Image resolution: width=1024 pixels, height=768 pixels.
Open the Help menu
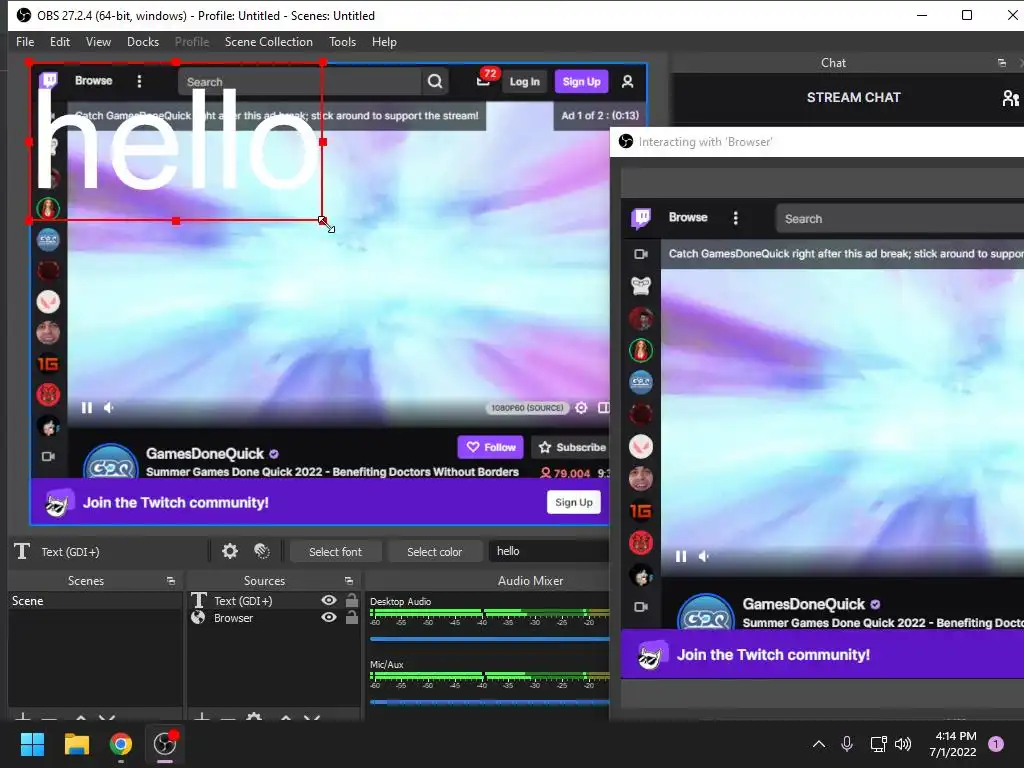385,42
